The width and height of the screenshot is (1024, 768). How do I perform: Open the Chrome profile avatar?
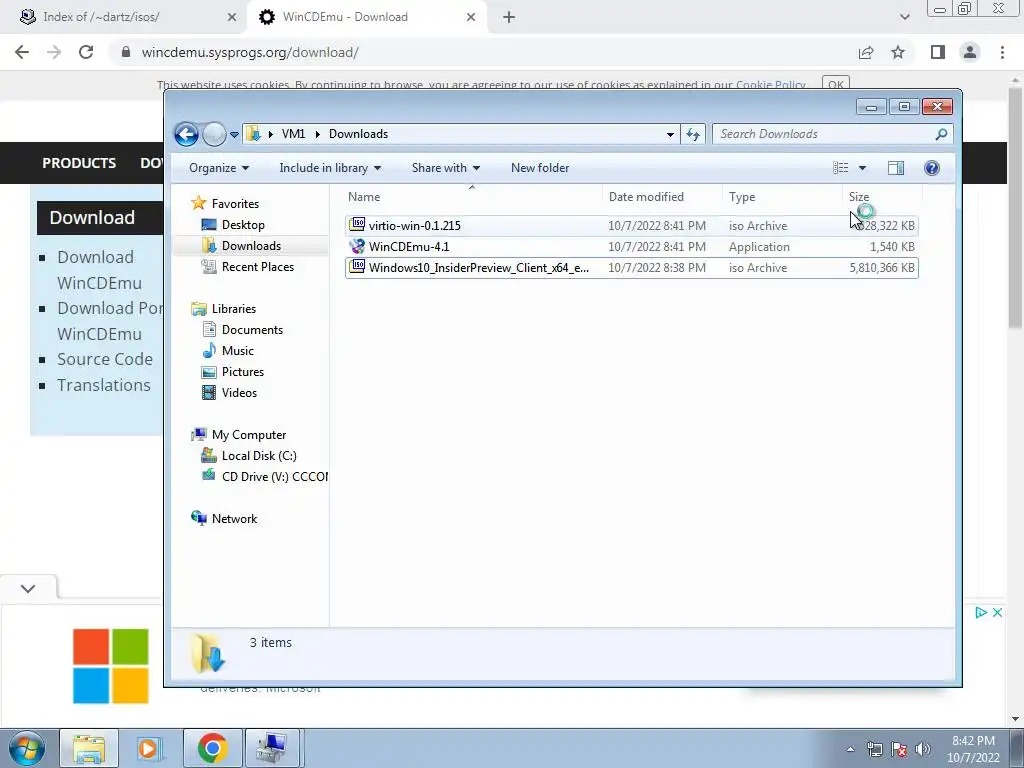[970, 52]
